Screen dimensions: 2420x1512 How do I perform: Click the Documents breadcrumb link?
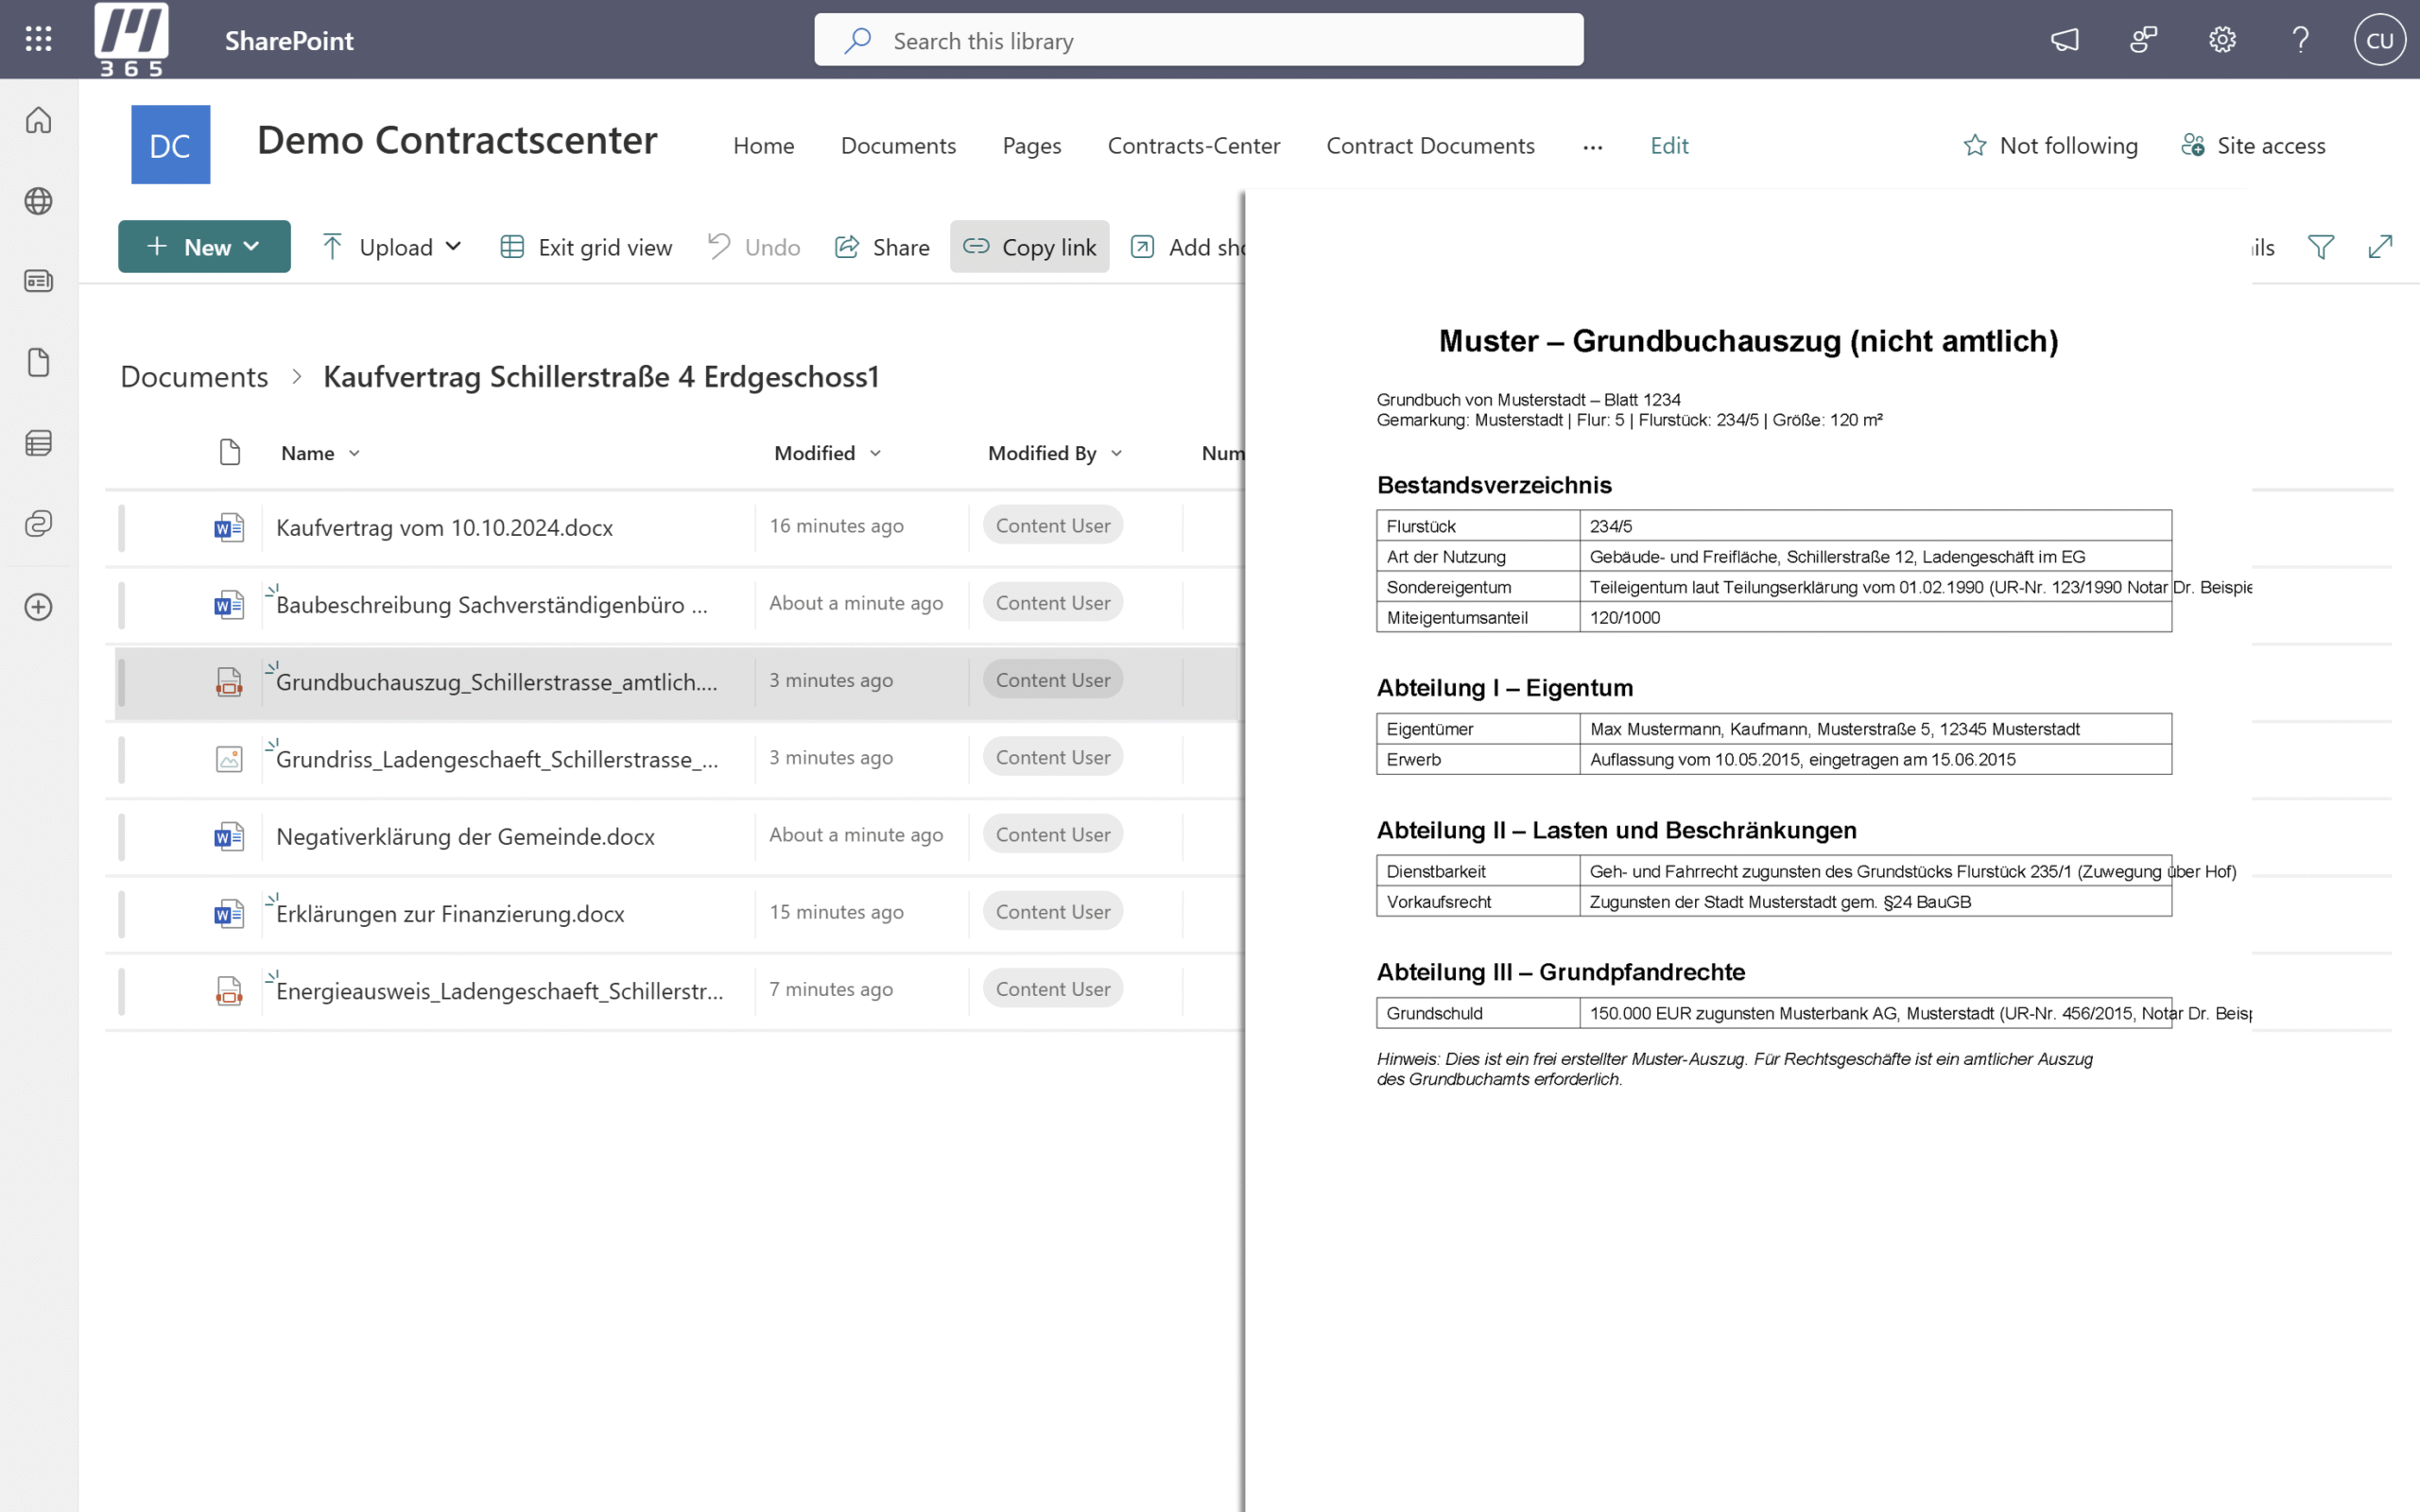pos(194,377)
